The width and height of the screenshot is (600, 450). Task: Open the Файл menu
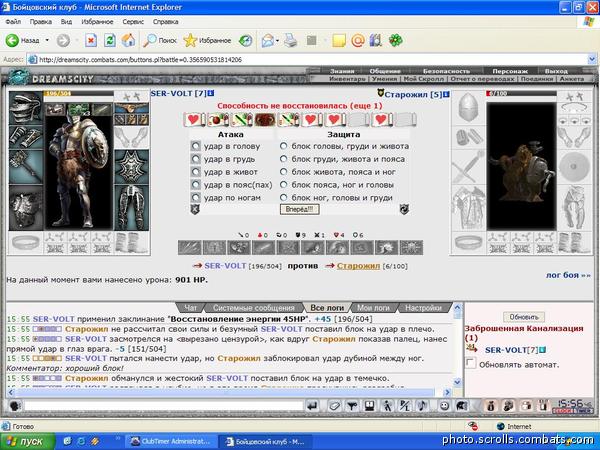click(13, 22)
